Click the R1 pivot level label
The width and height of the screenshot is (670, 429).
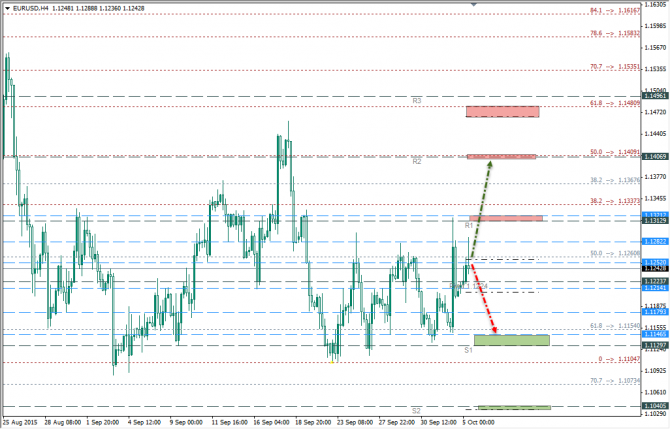click(x=469, y=225)
